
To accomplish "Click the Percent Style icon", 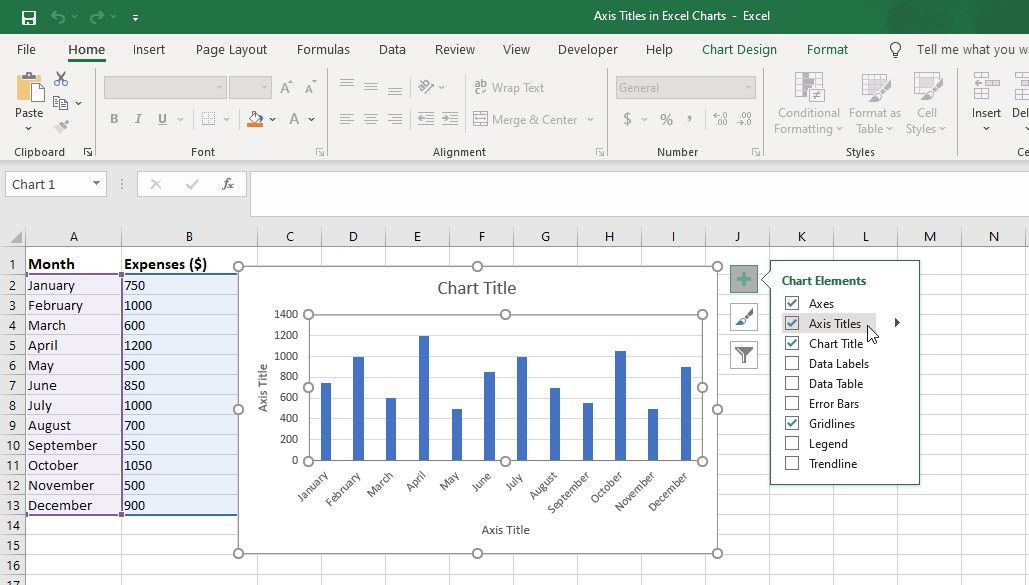I will coord(665,119).
